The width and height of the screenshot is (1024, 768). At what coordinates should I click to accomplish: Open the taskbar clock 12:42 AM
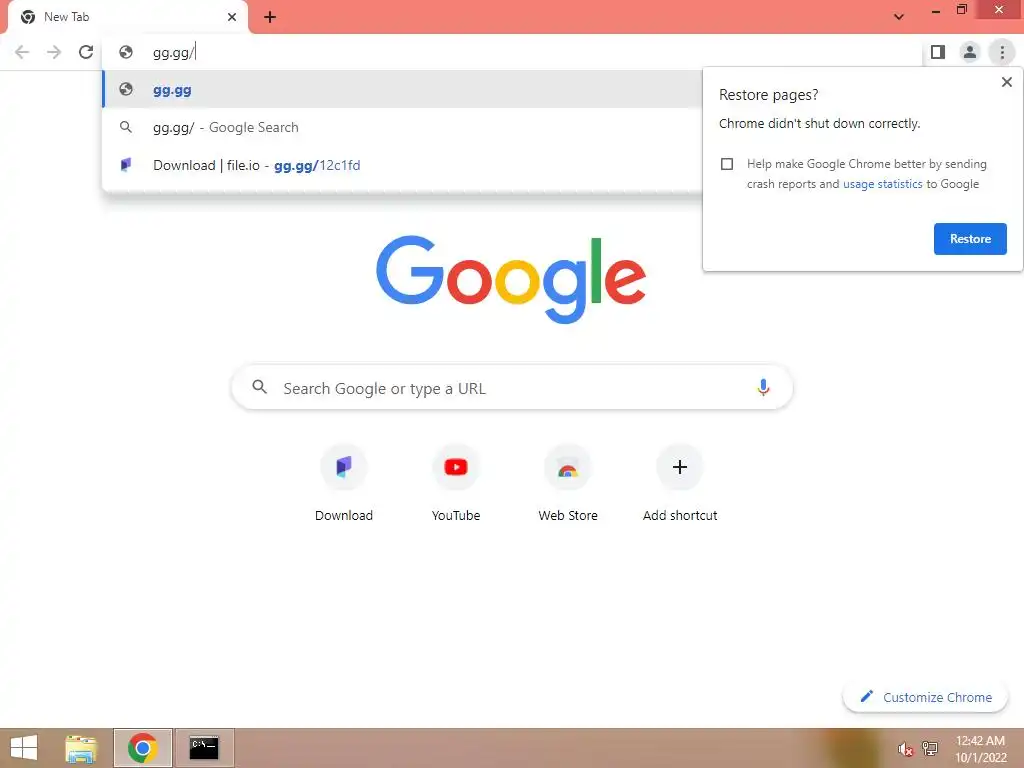[x=980, y=748]
